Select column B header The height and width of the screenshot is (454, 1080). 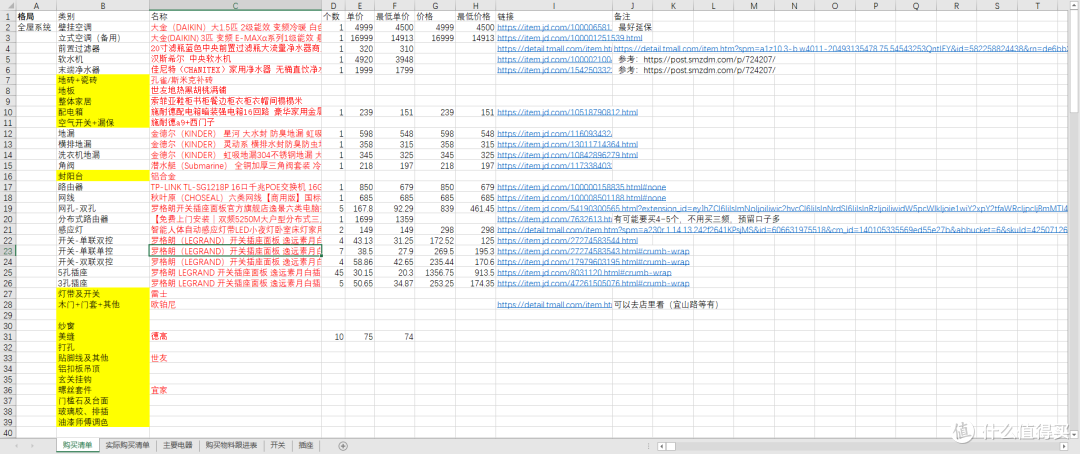(103, 6)
